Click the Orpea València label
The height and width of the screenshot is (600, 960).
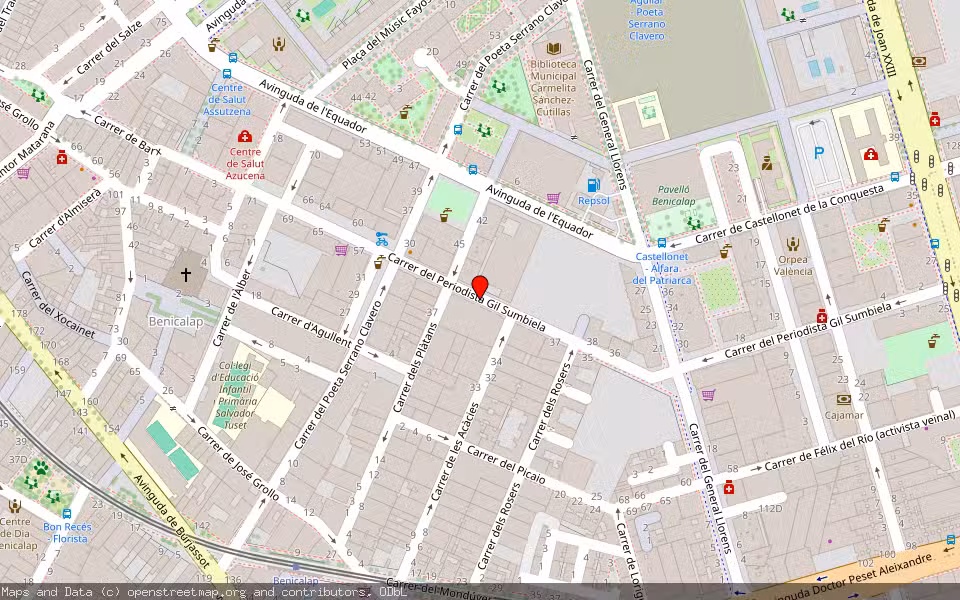(x=793, y=266)
